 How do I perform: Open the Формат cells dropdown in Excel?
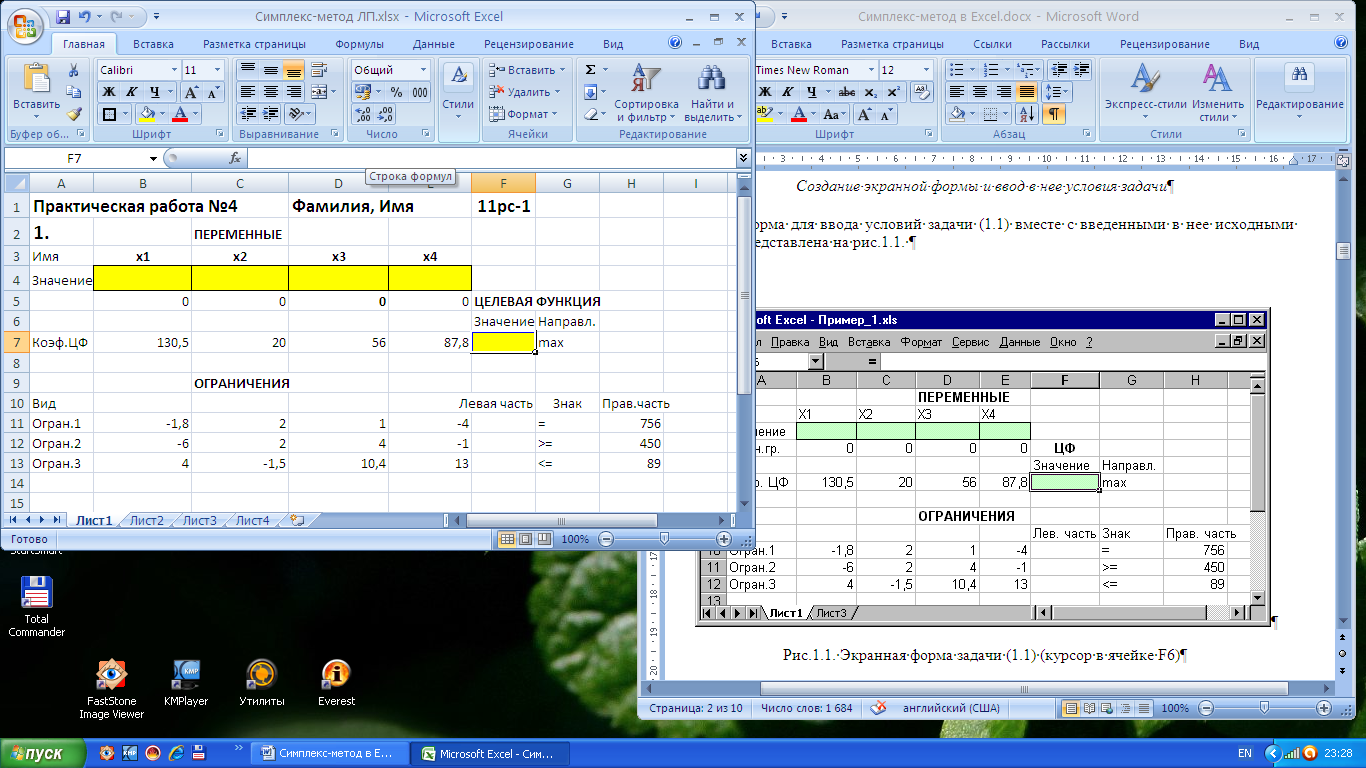point(527,114)
